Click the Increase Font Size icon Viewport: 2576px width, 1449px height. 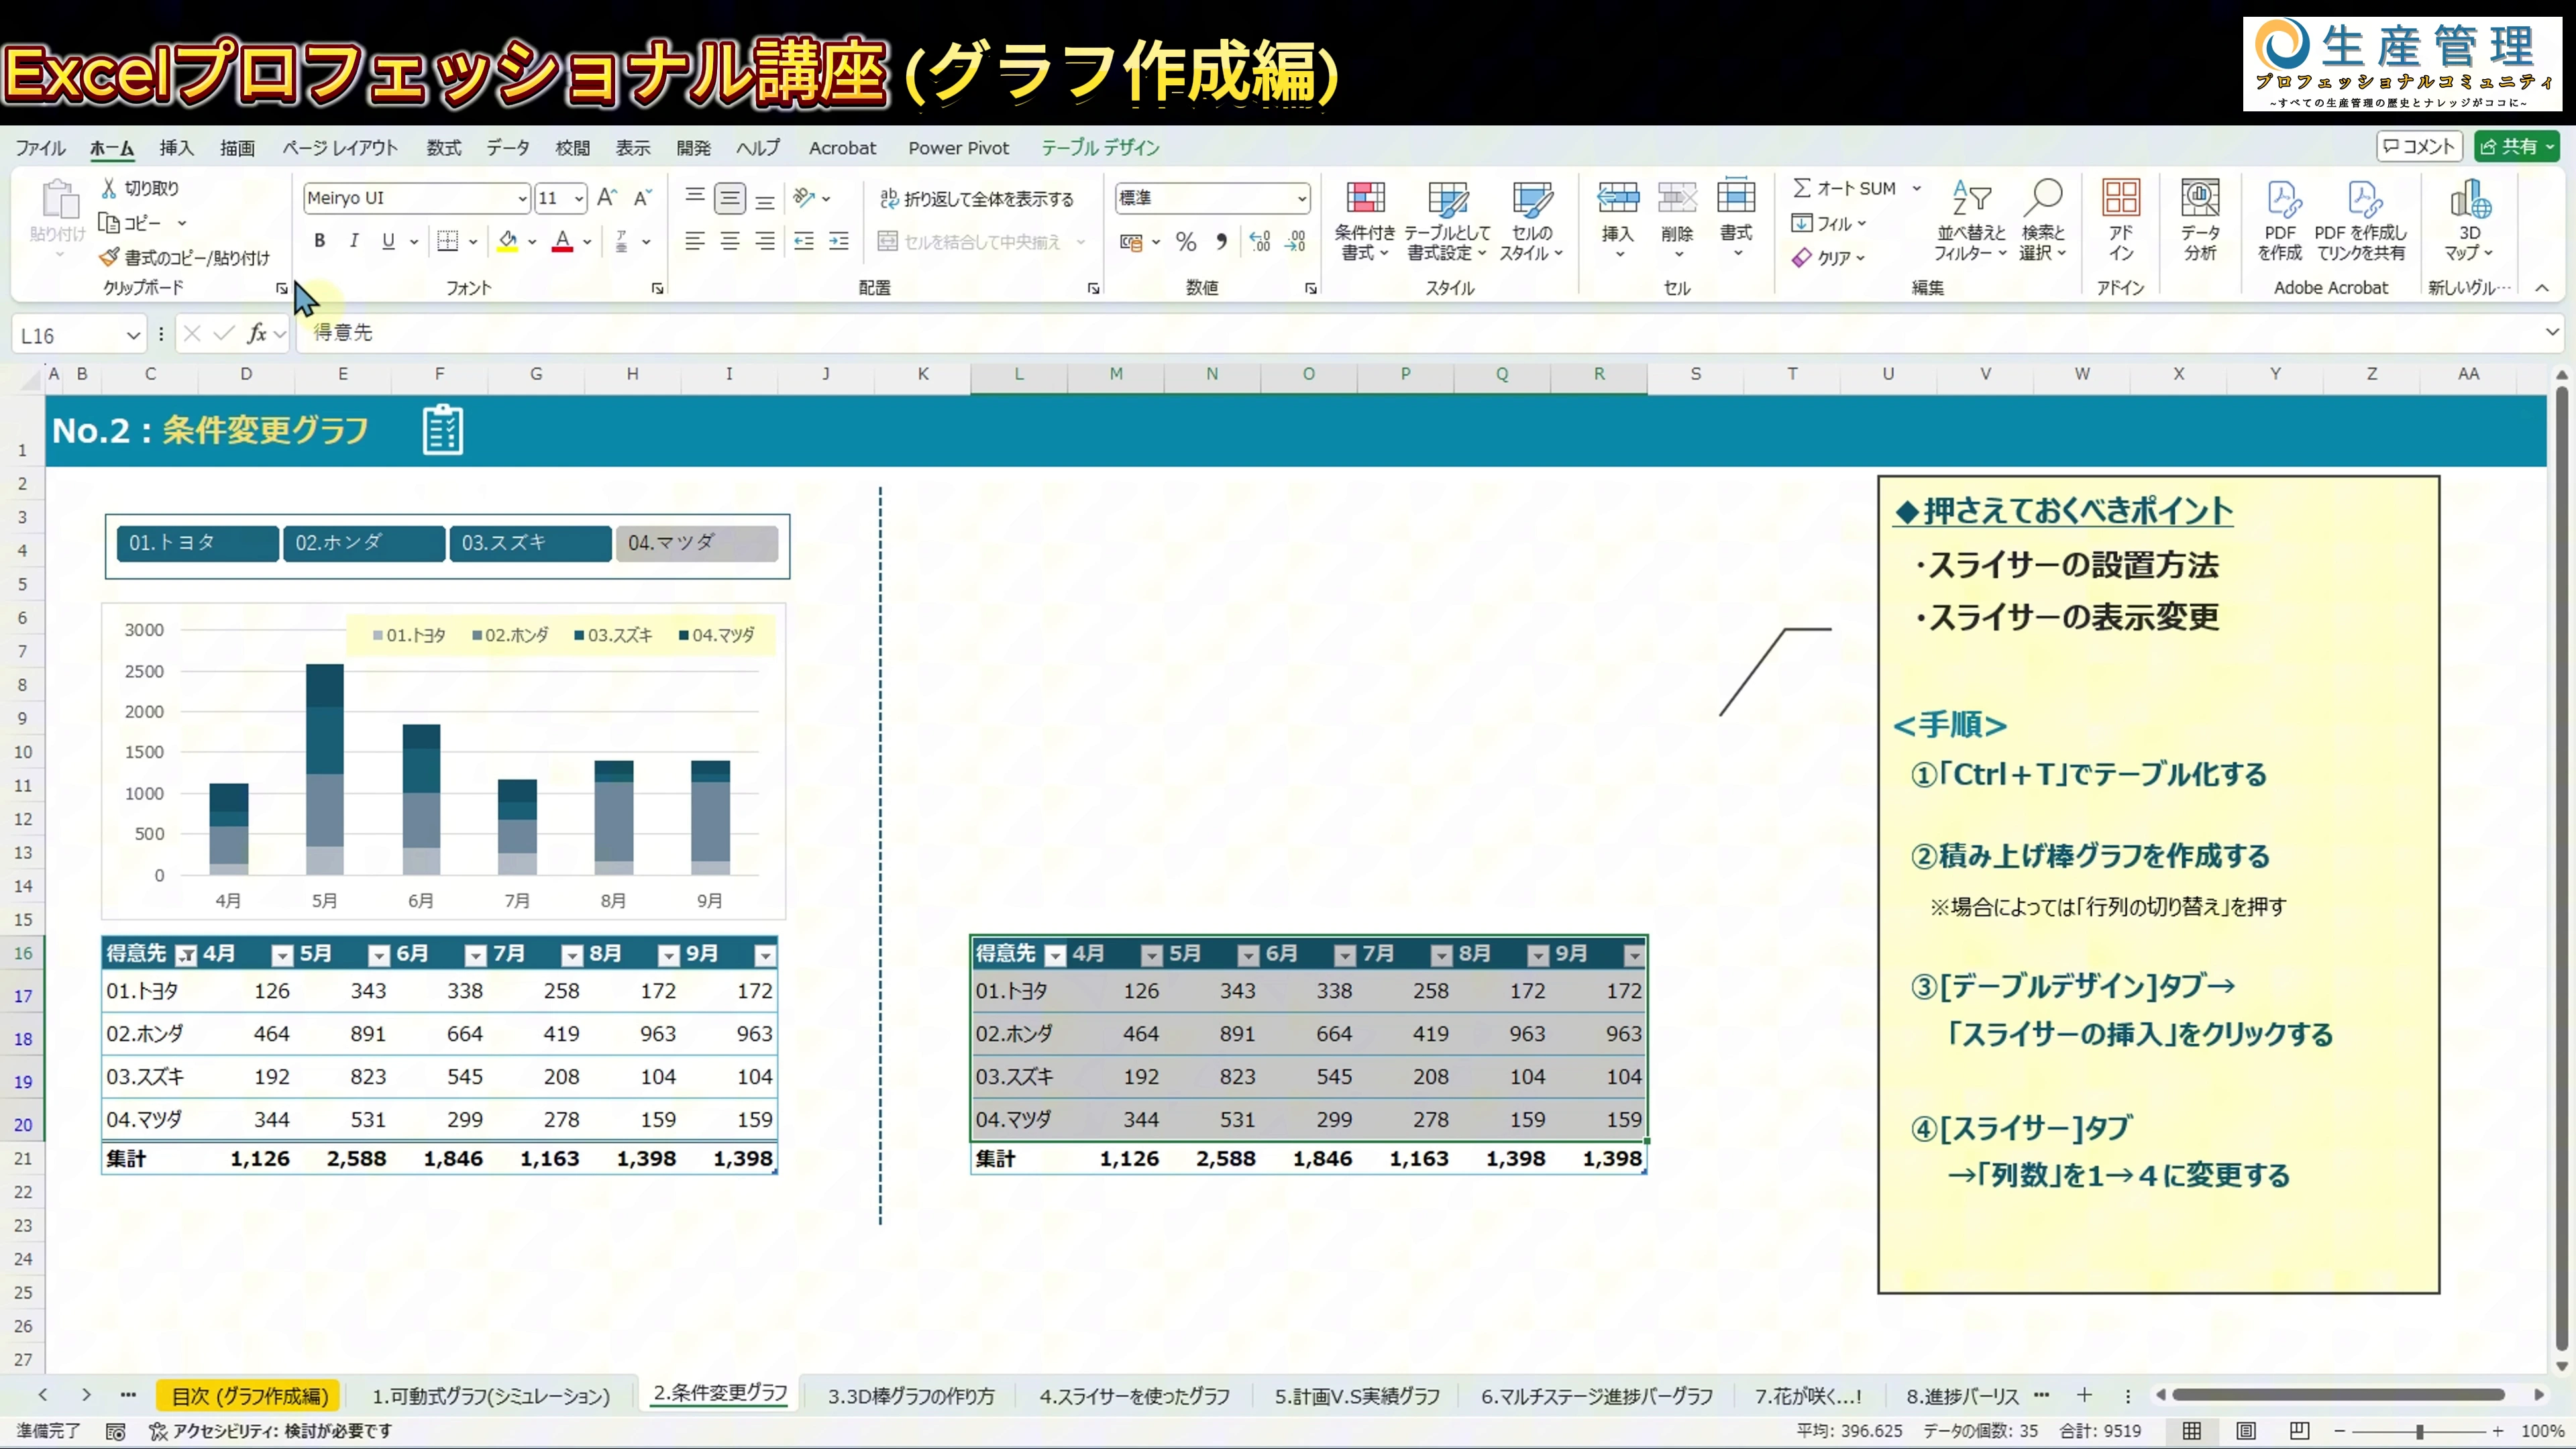(x=607, y=197)
